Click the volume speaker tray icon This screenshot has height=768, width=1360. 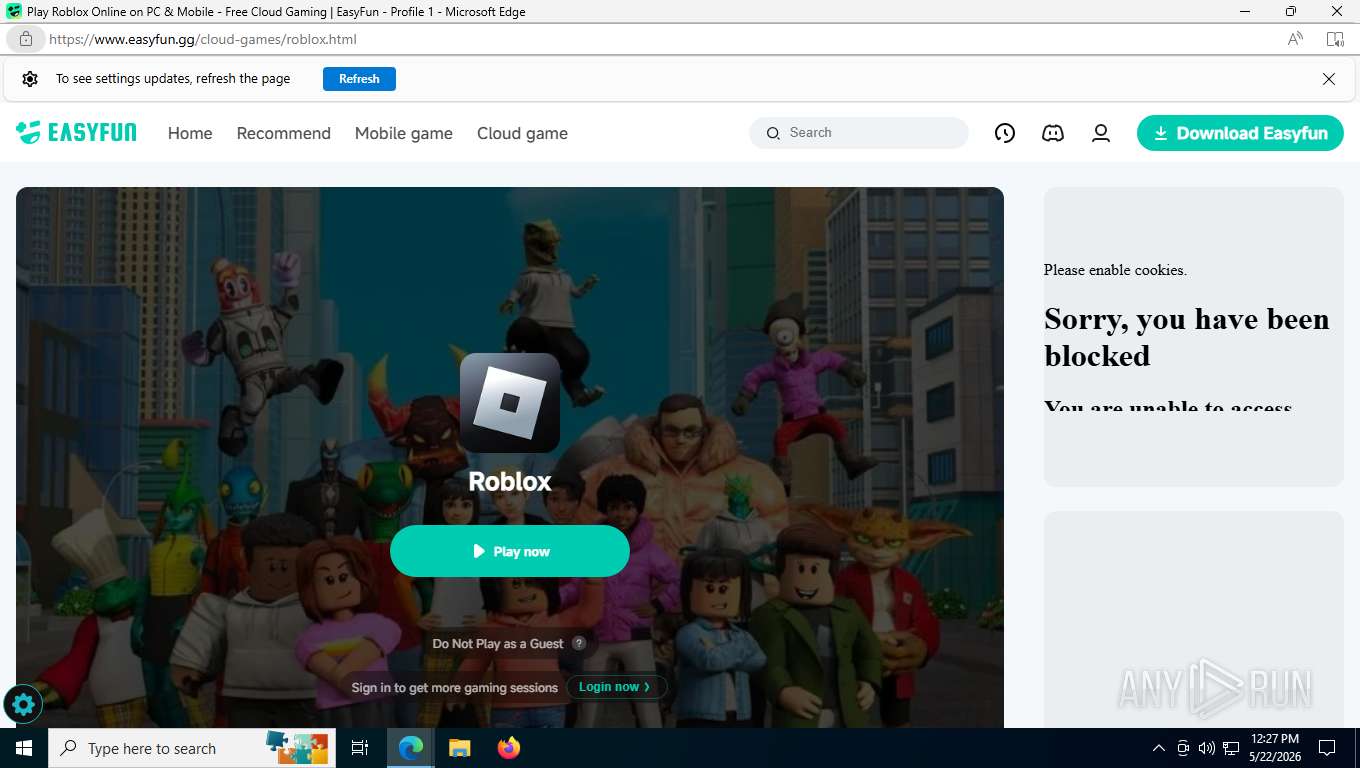pos(1206,748)
